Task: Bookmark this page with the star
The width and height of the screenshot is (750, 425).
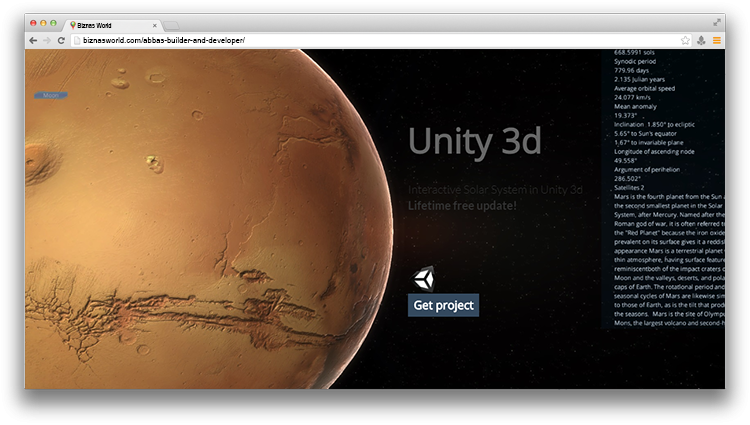Action: coord(685,41)
